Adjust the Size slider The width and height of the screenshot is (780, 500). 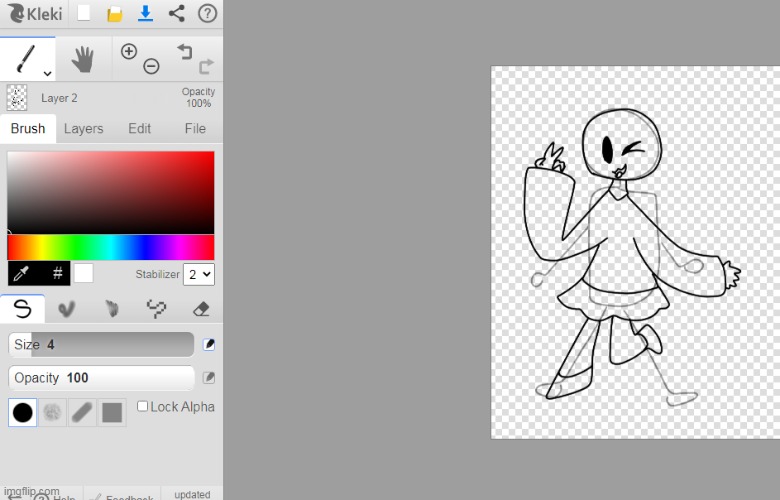pyautogui.click(x=101, y=344)
